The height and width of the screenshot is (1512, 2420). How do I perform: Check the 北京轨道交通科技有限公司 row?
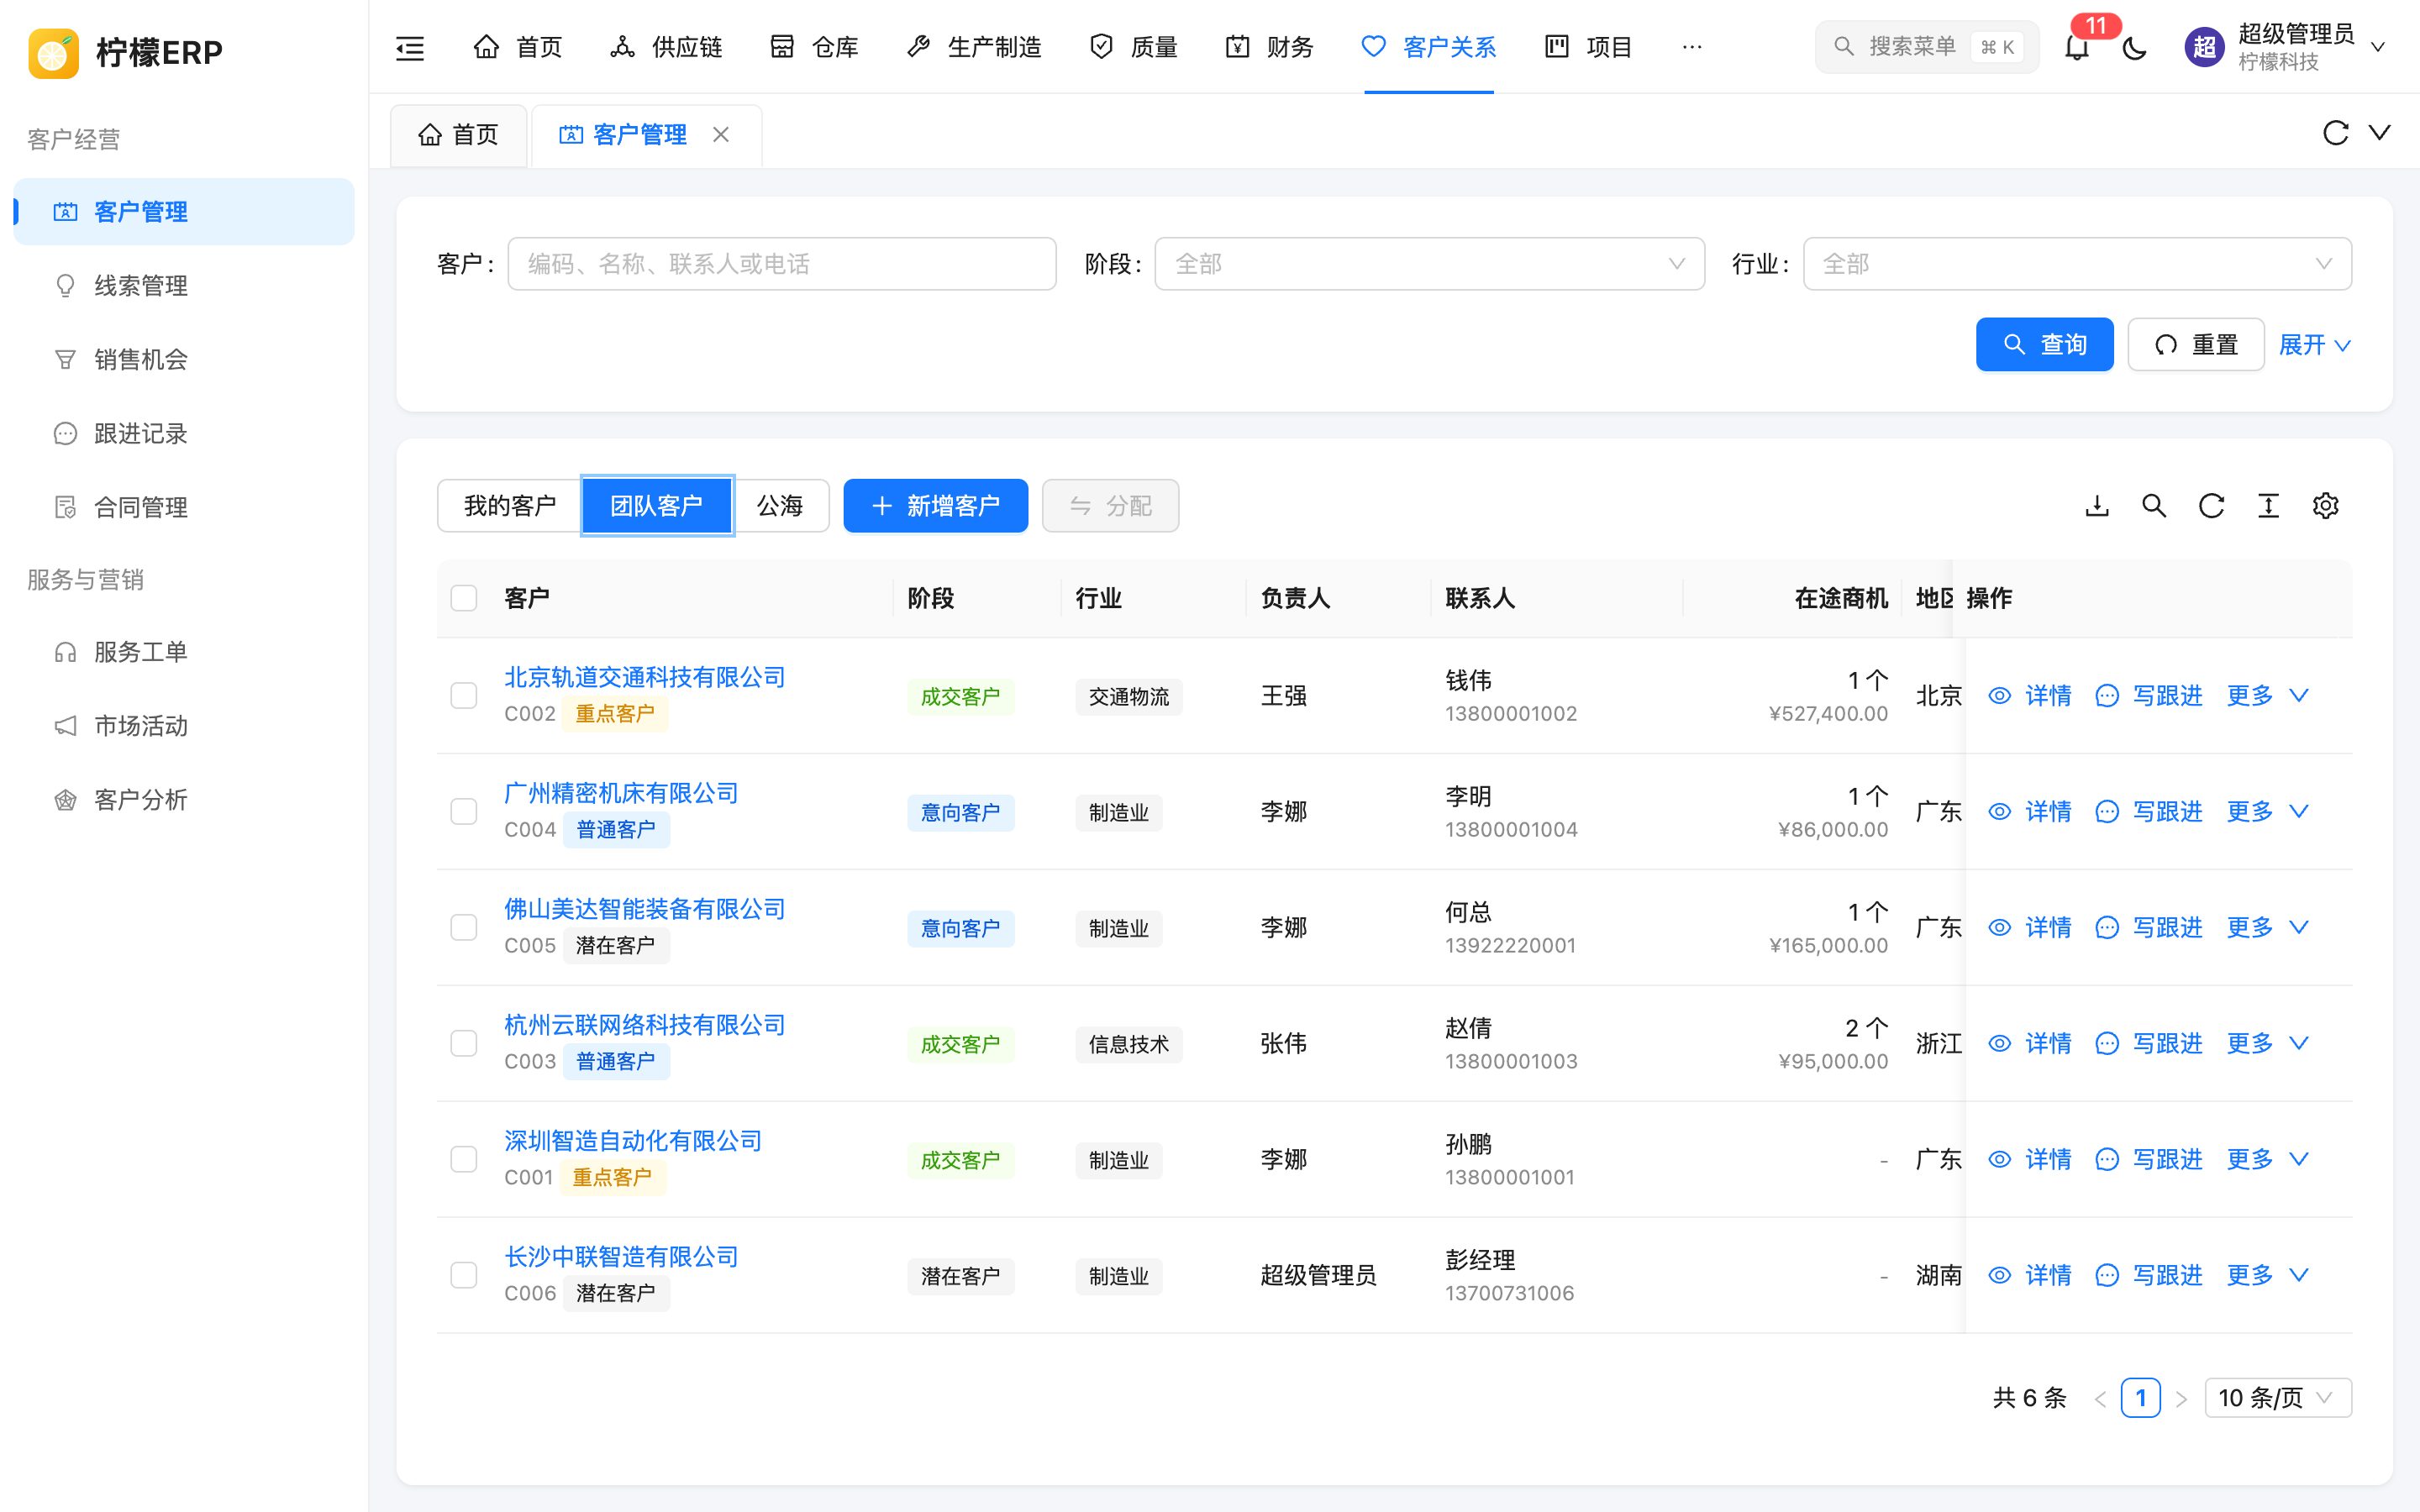464,696
